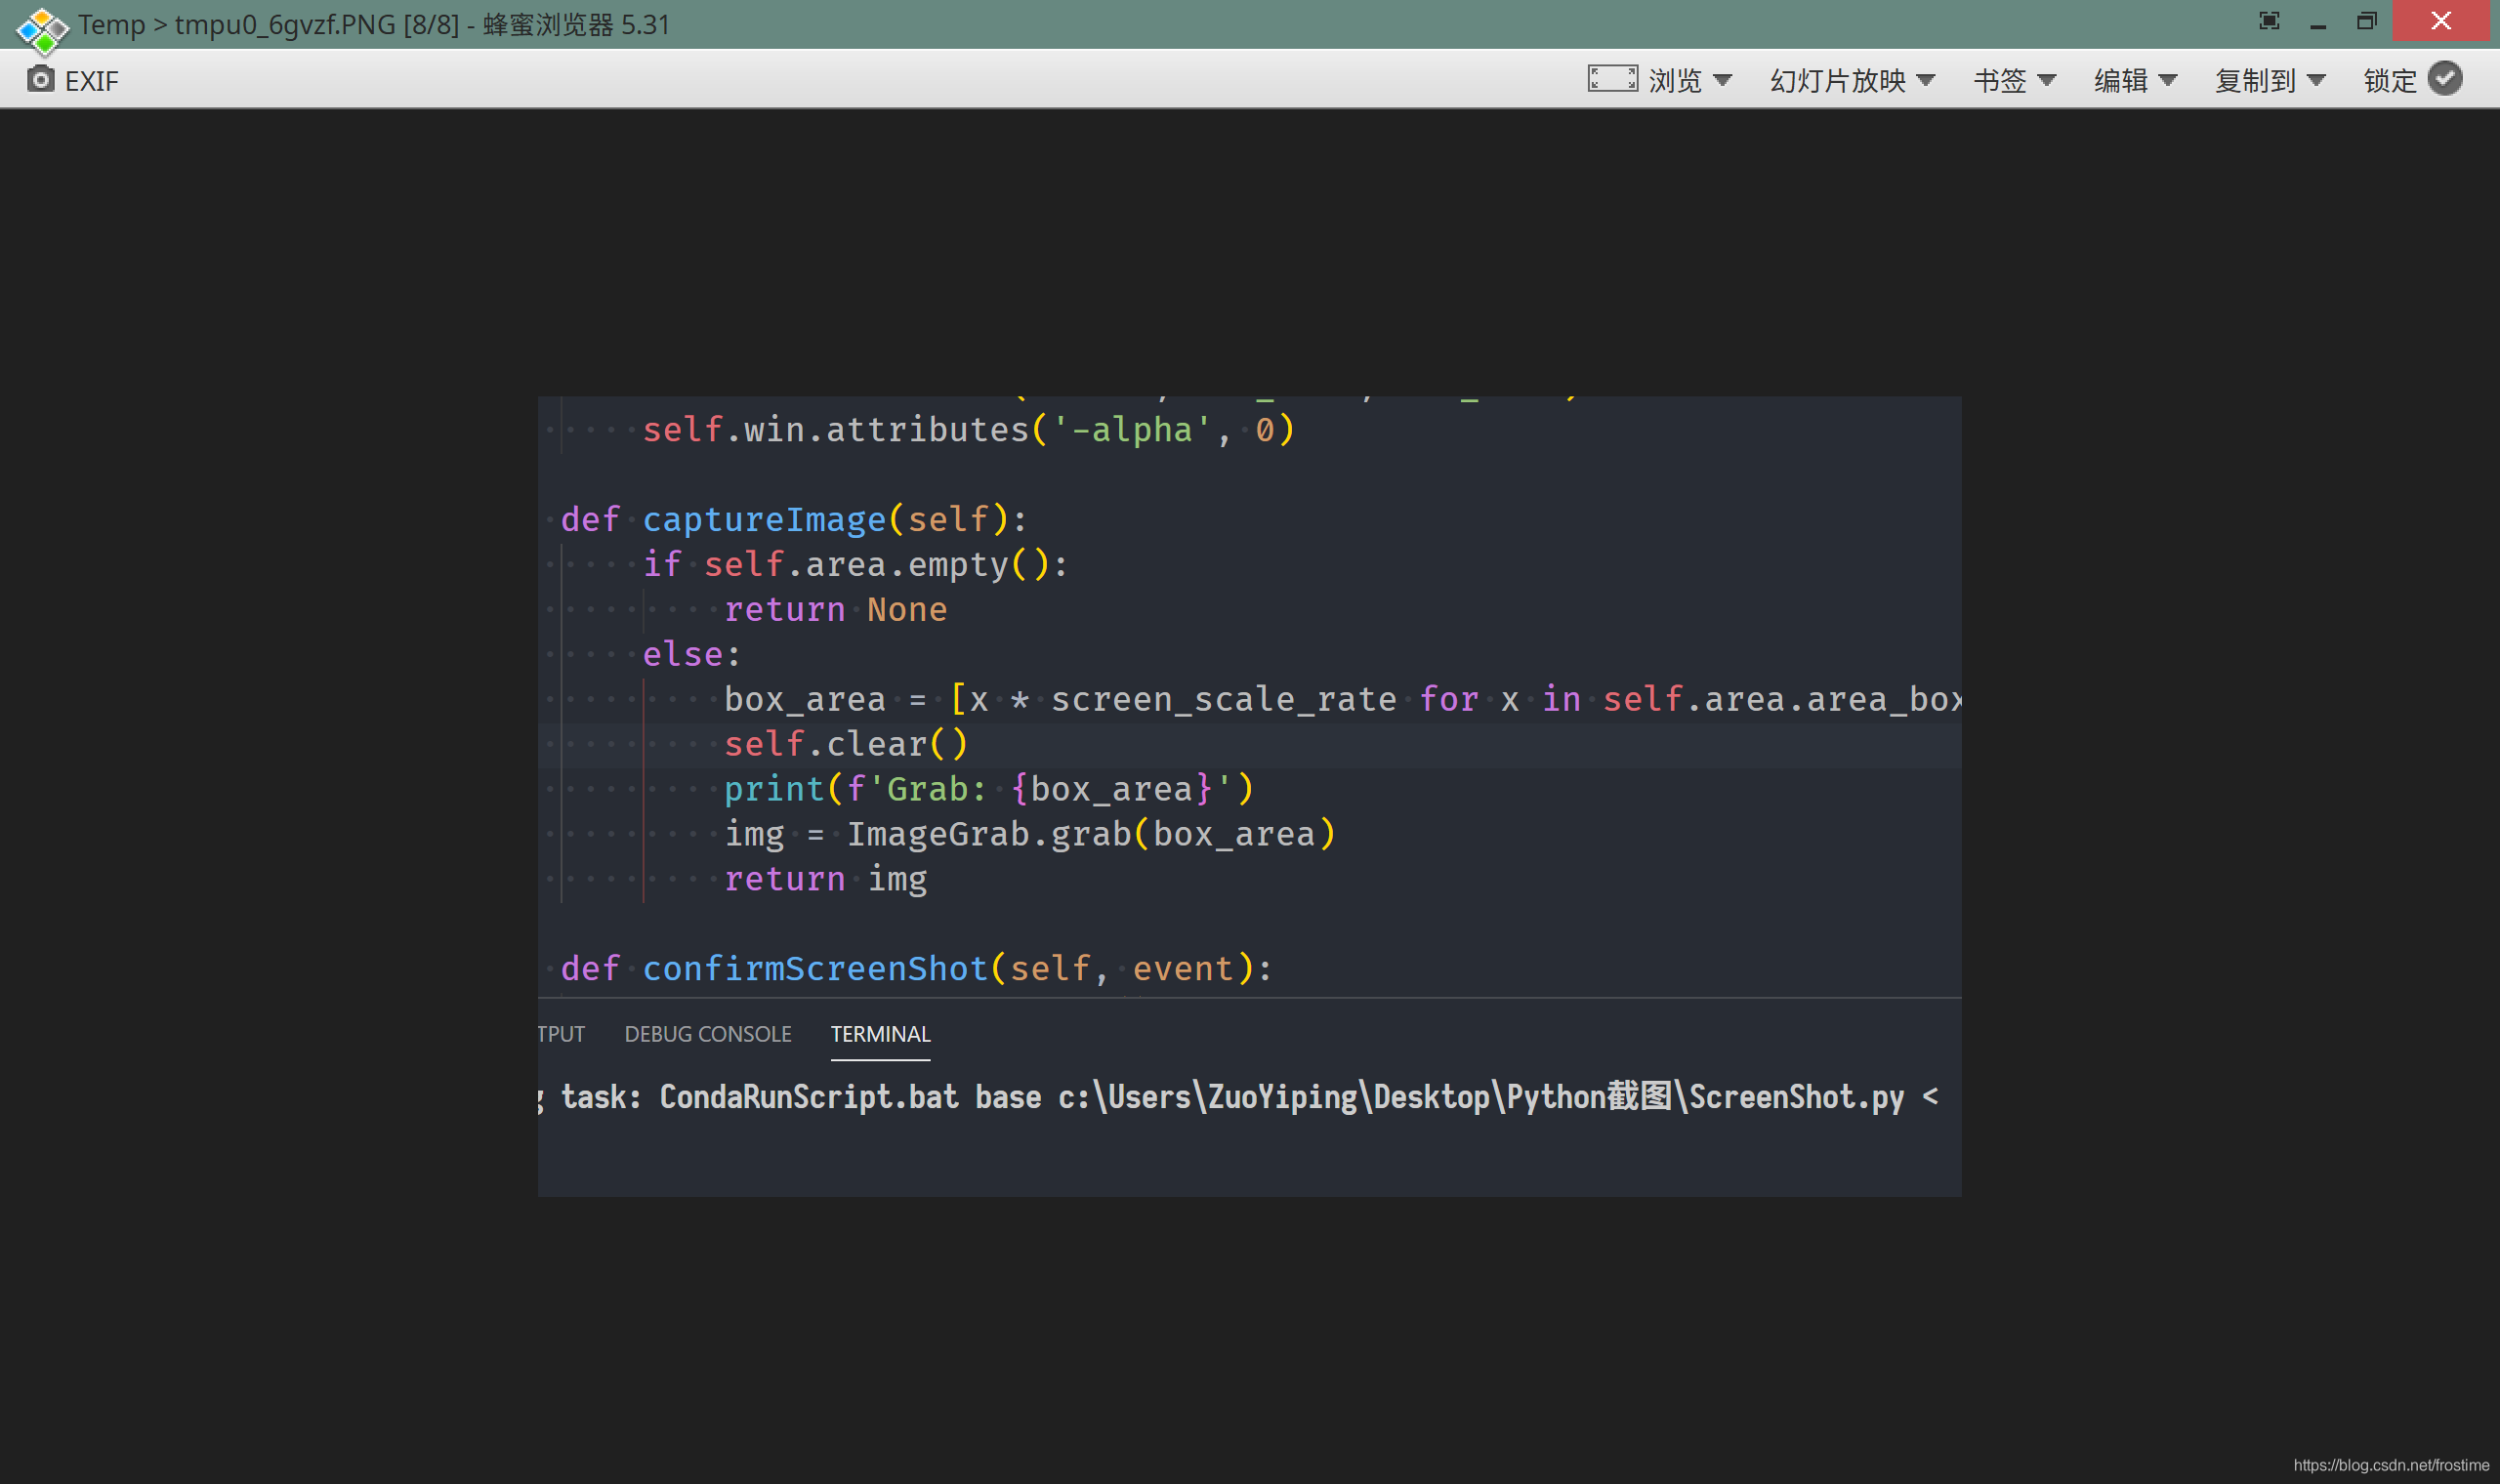Click the EXIF camera icon

[40, 80]
